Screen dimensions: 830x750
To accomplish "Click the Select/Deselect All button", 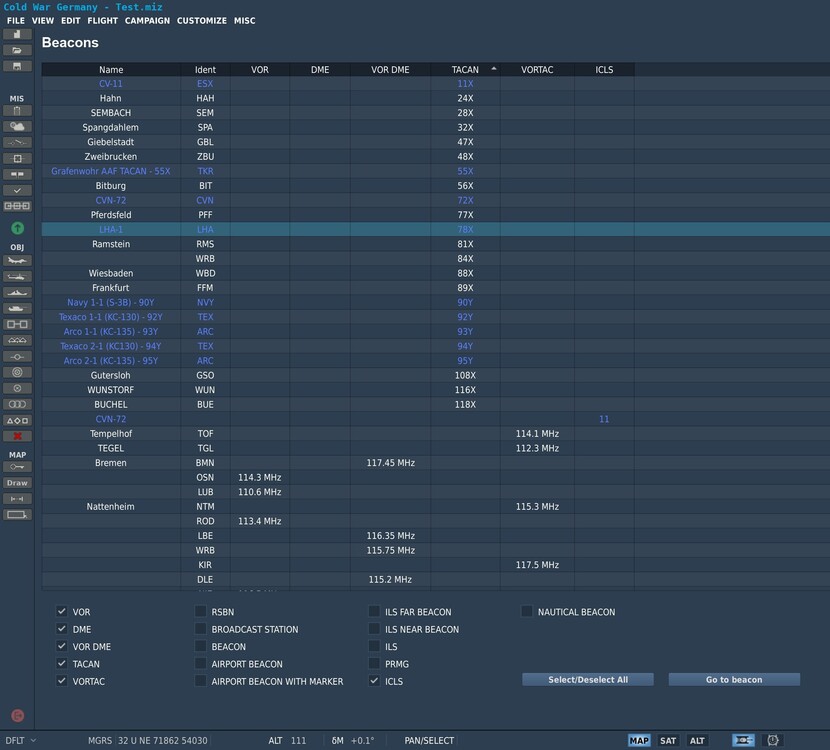I will pos(588,680).
